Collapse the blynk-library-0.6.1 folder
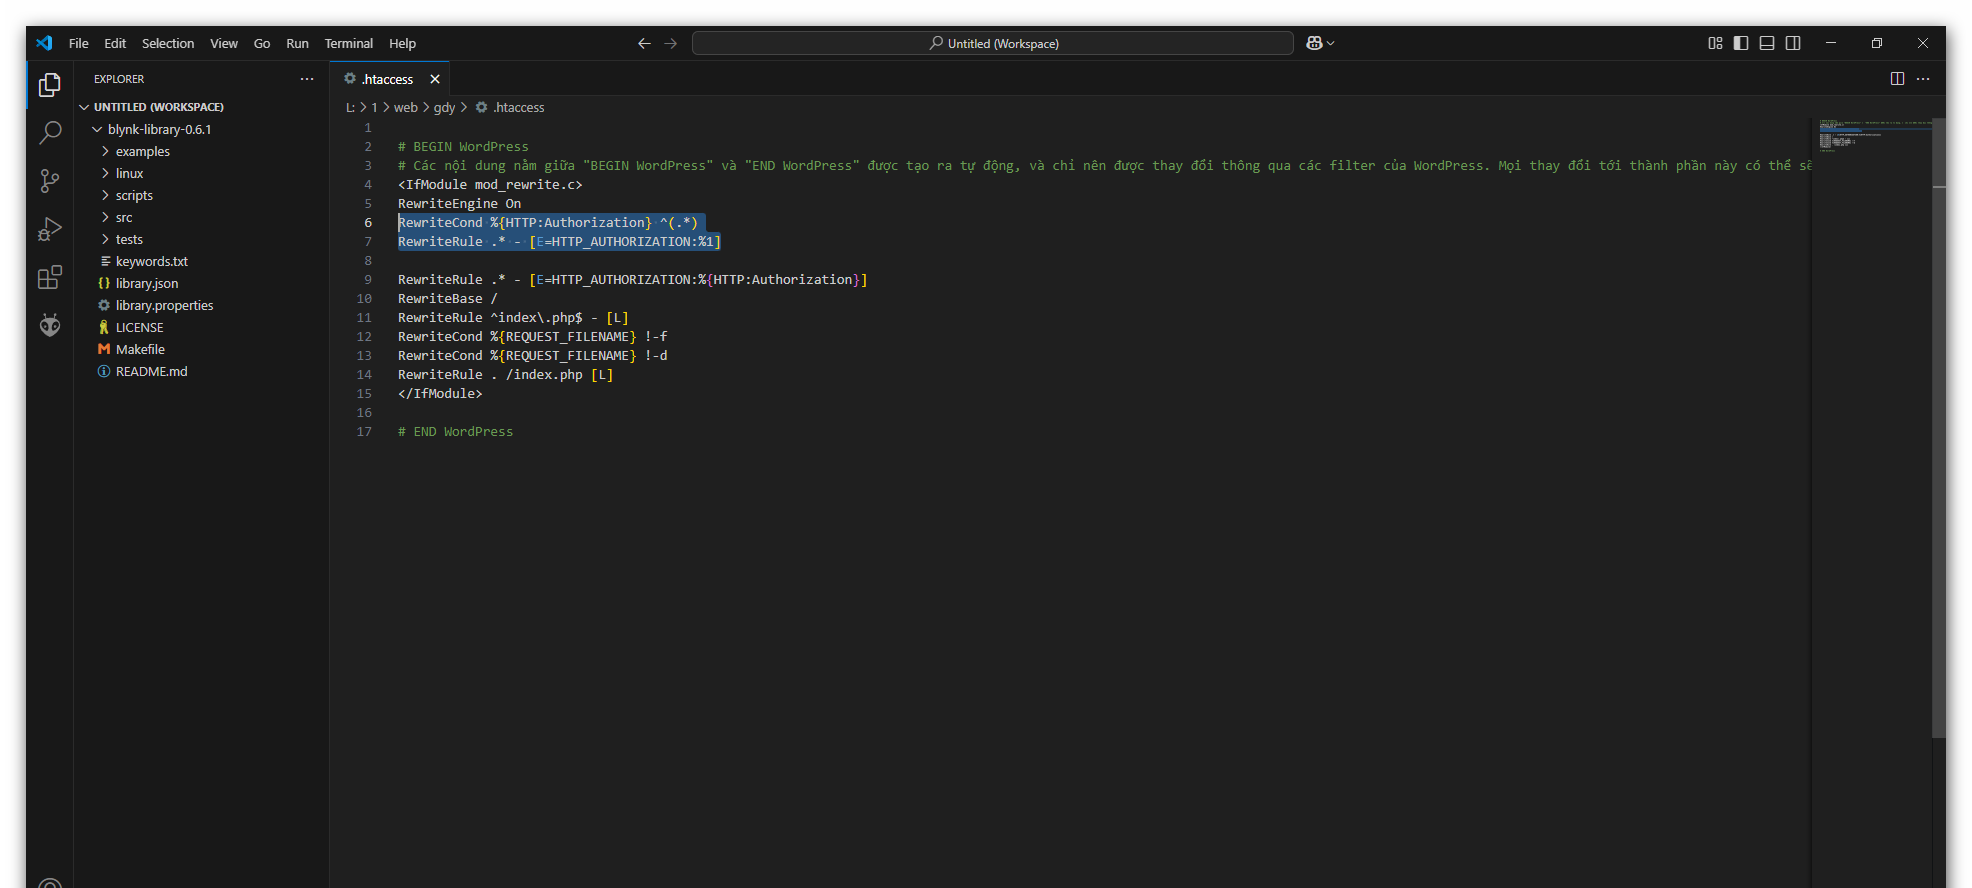Image resolution: width=1972 pixels, height=888 pixels. (202, 129)
